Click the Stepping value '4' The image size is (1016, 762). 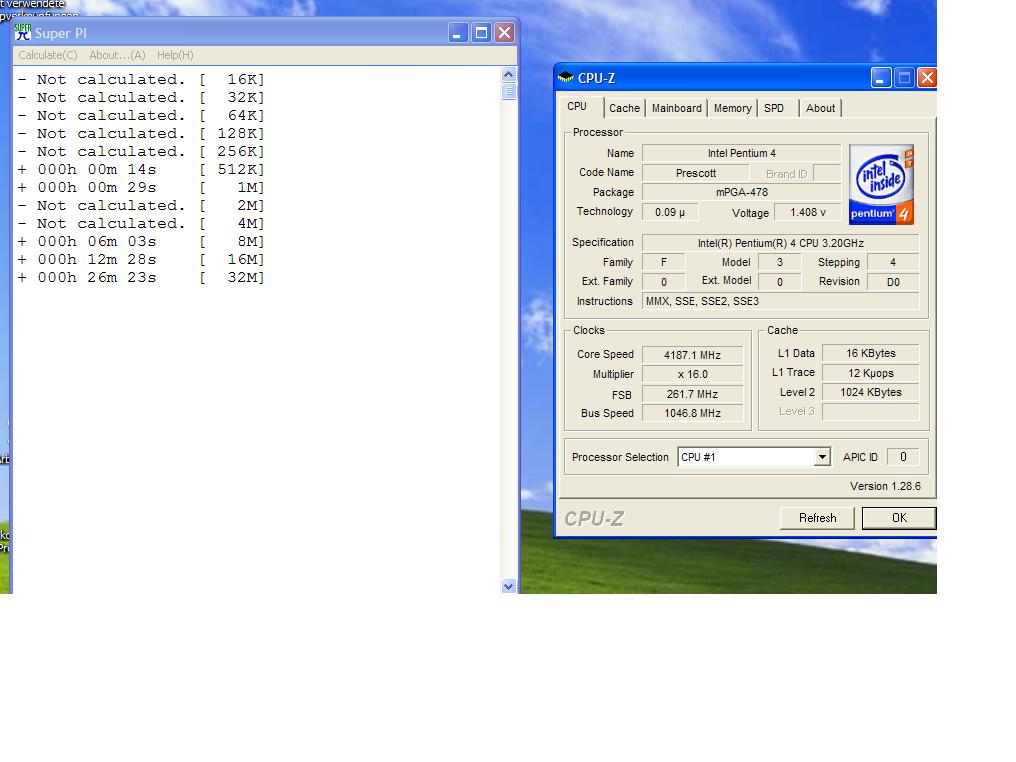(x=893, y=262)
